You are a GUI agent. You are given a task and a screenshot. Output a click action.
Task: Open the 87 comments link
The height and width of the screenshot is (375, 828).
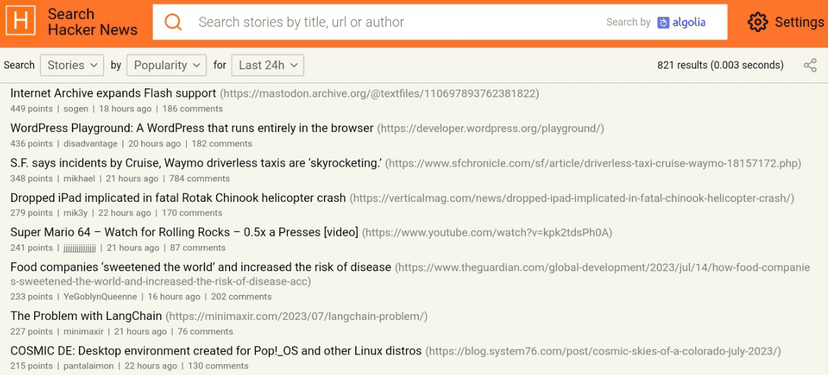click(x=197, y=248)
